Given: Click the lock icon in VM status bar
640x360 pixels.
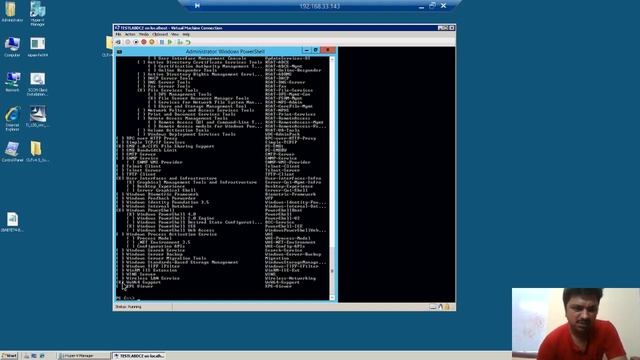Looking at the screenshot, I should pos(447,307).
